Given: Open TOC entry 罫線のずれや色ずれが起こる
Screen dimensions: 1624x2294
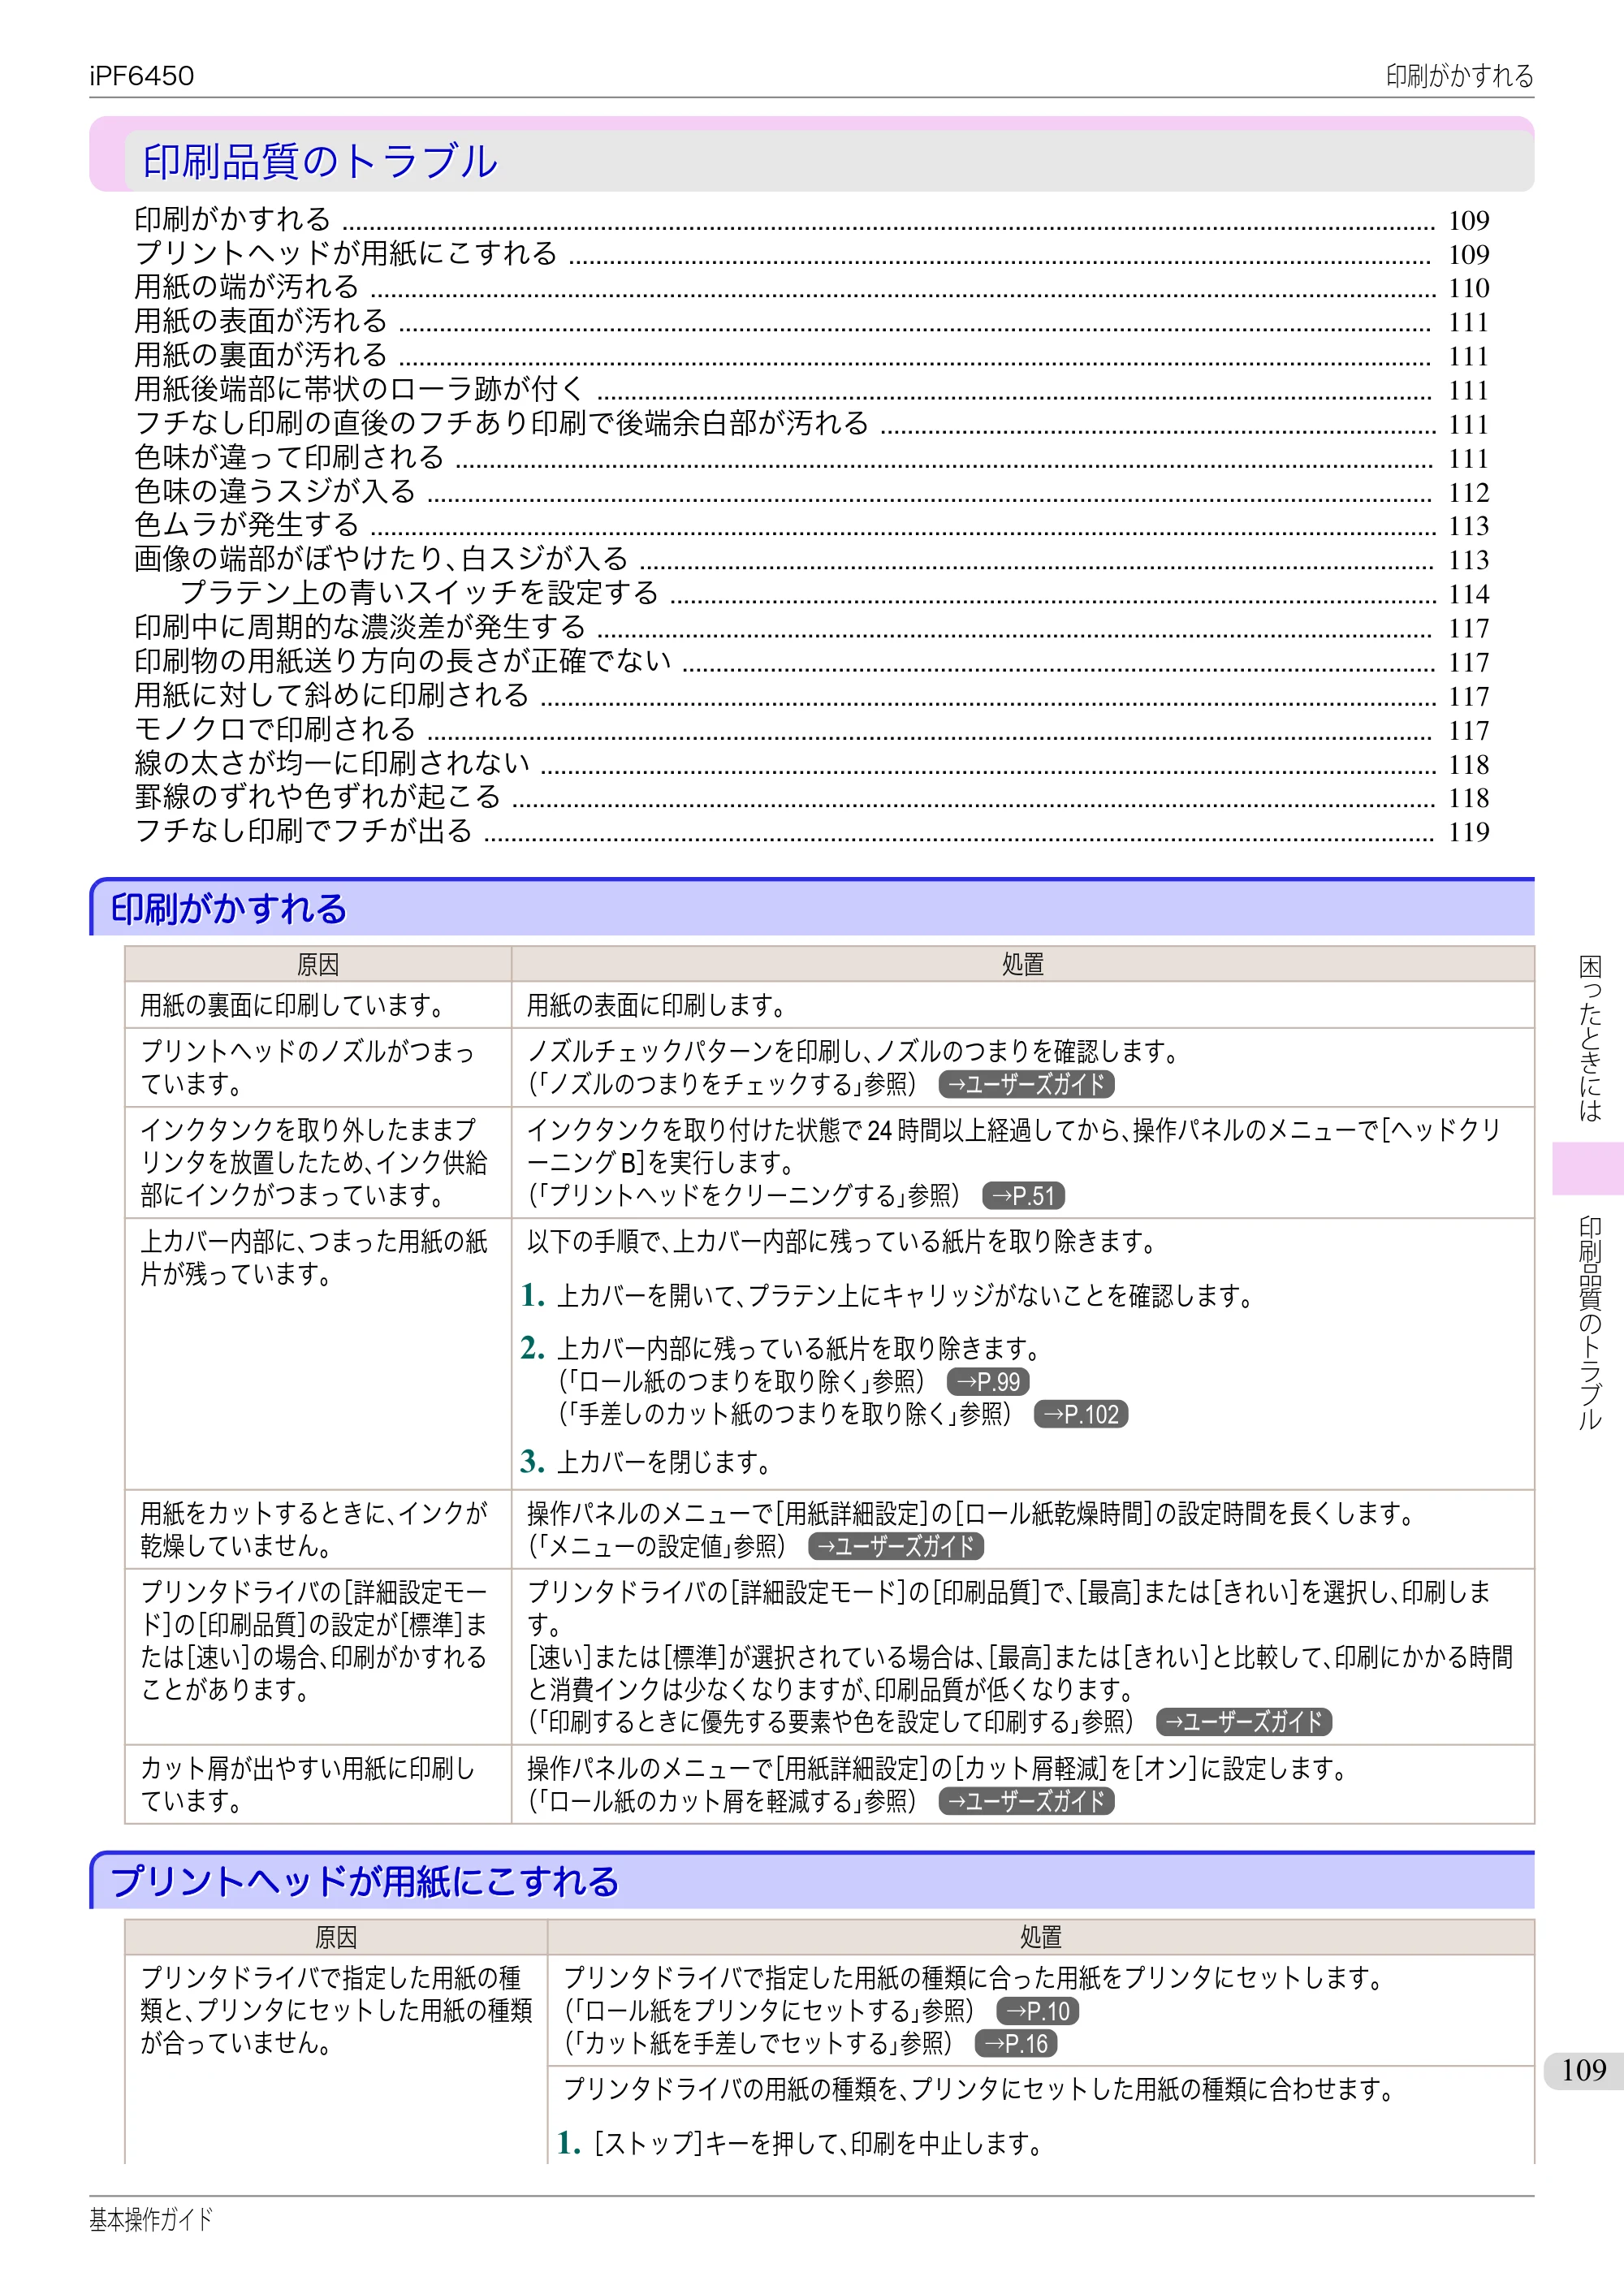Looking at the screenshot, I should 812,797.
